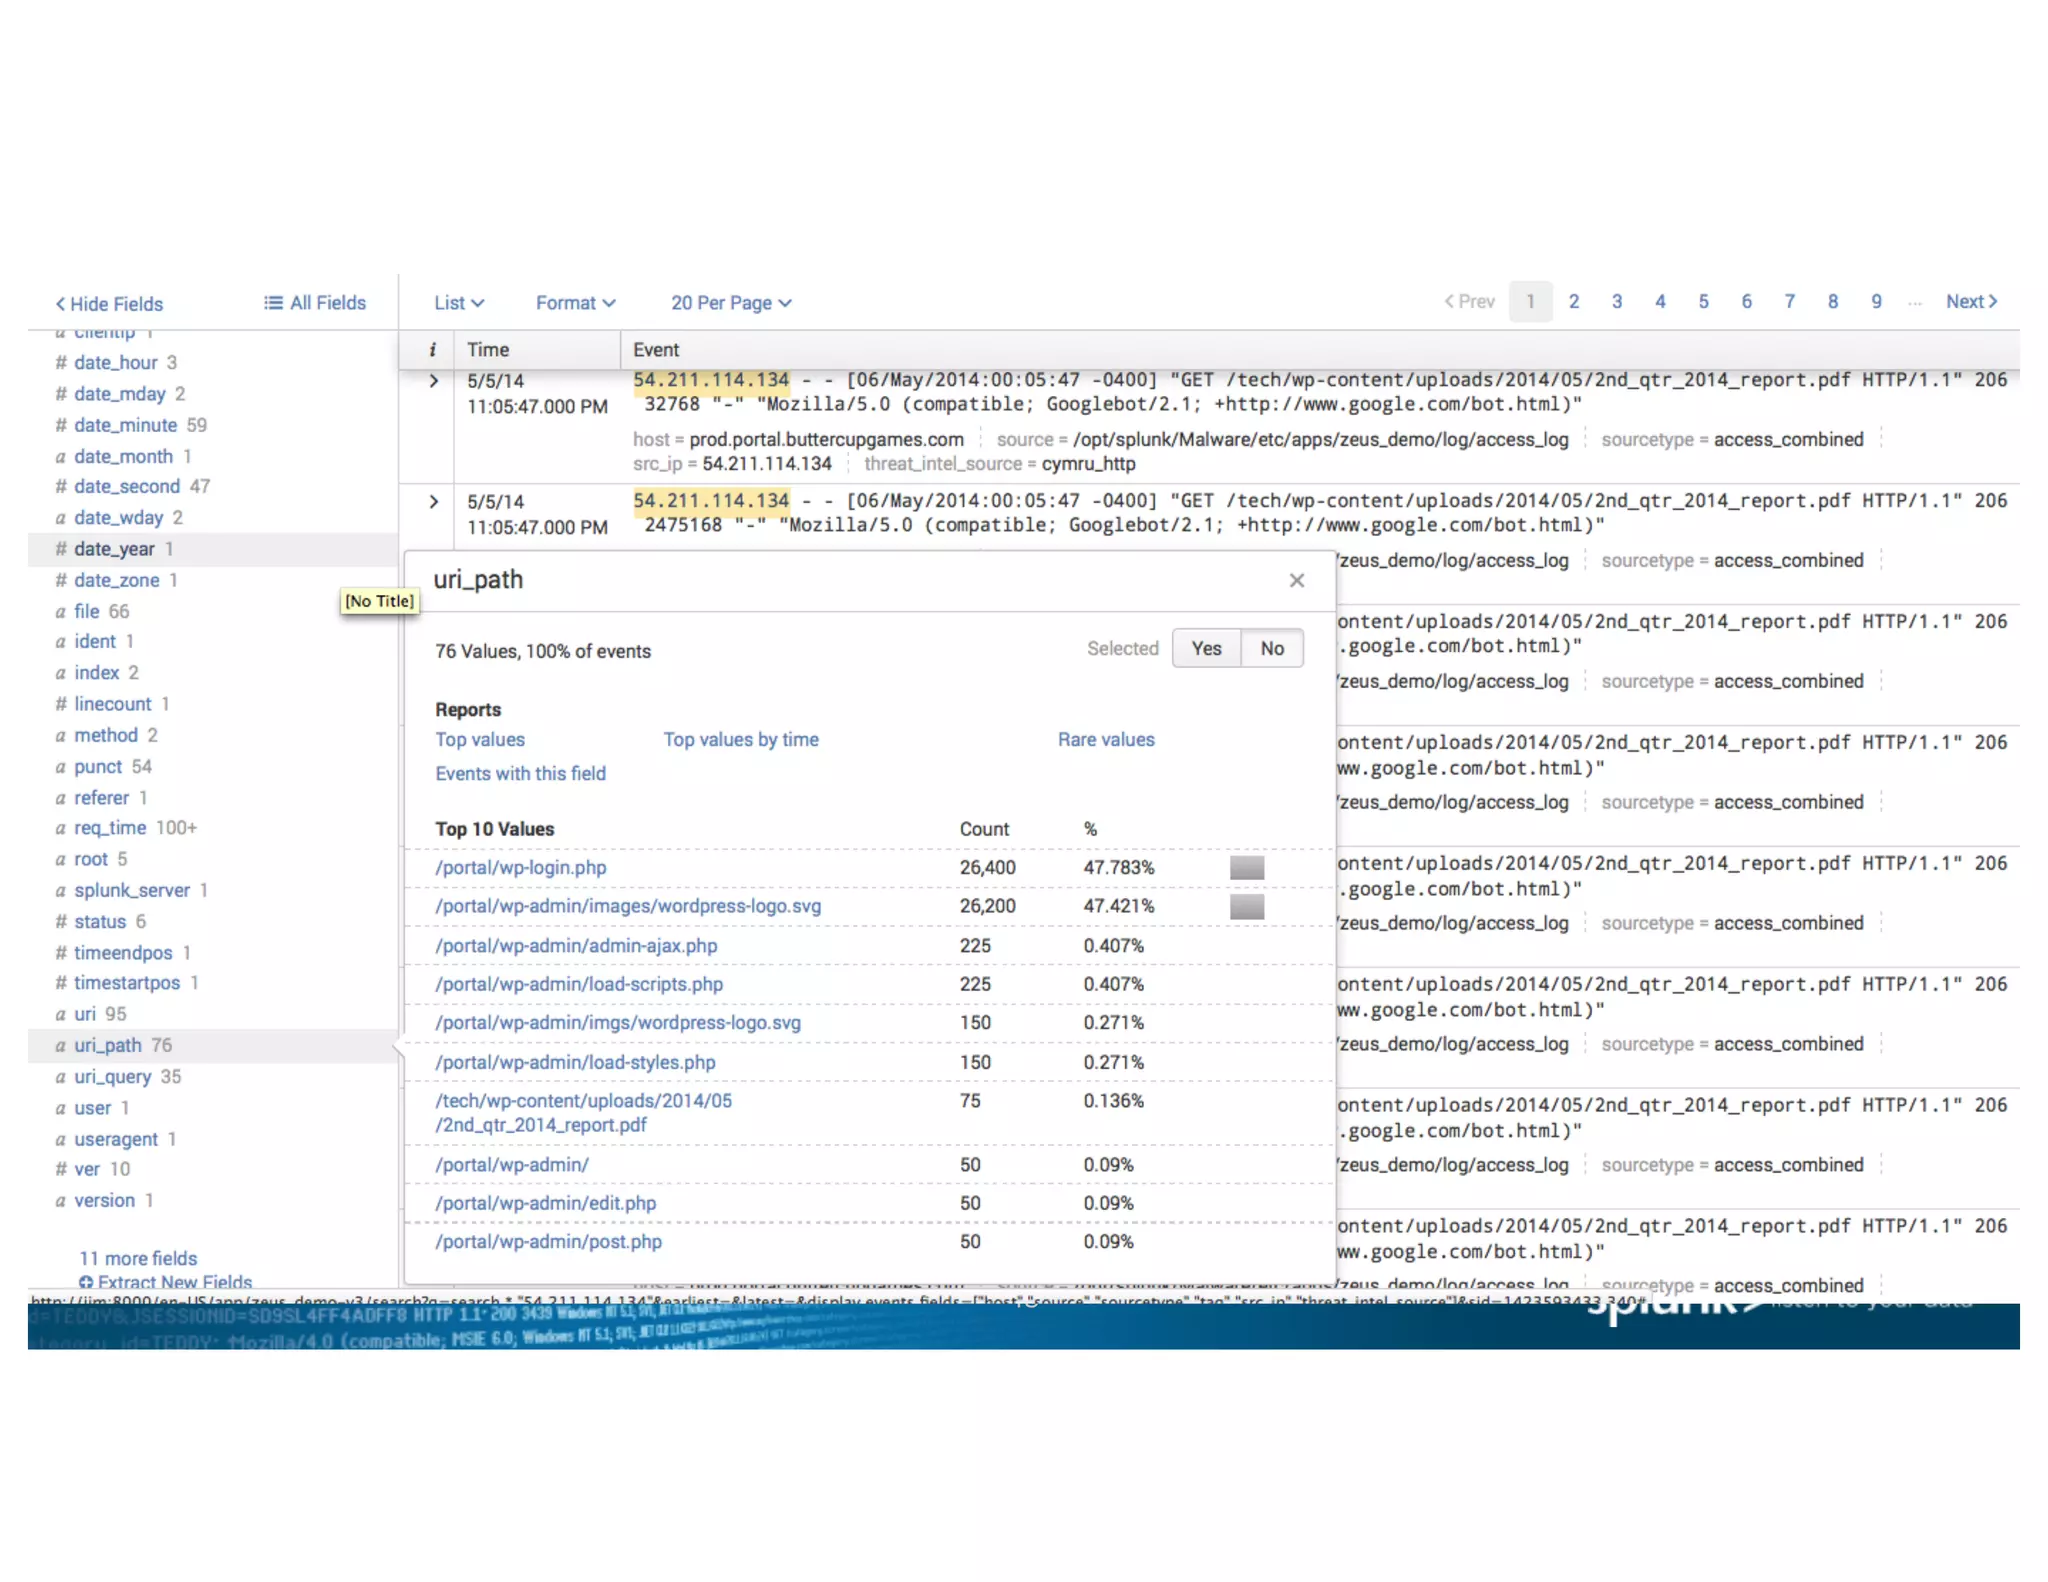Expand the first event row
Screen dimensions: 2048x1582
point(433,381)
